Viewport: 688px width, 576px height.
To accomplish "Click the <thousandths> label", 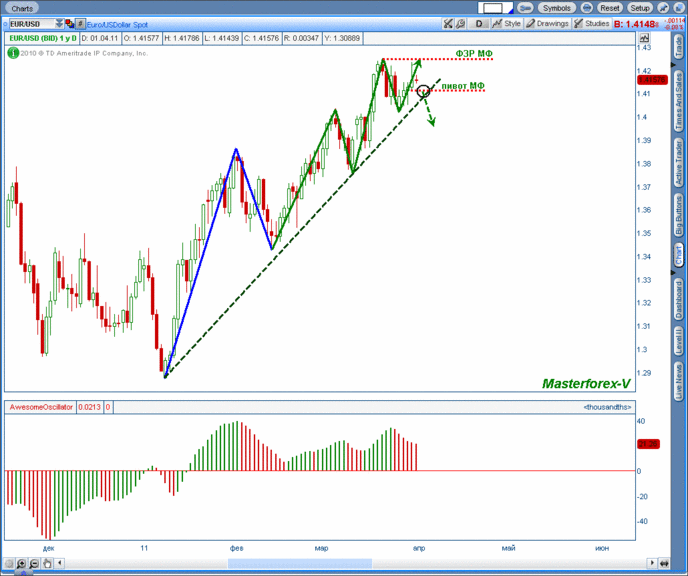I will click(607, 407).
